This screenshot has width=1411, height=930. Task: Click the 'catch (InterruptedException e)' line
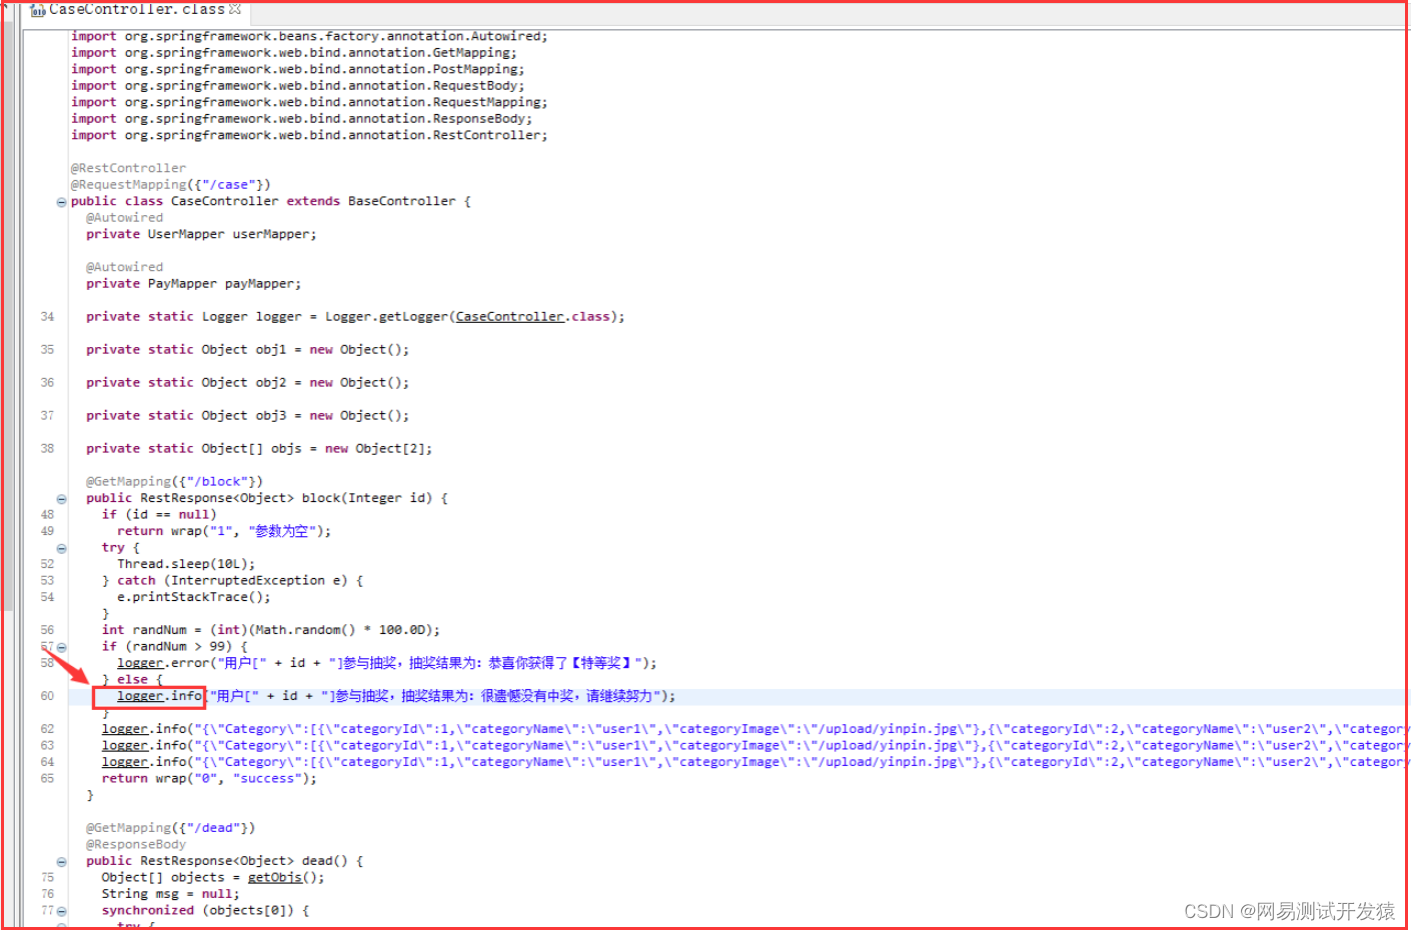pos(233,581)
